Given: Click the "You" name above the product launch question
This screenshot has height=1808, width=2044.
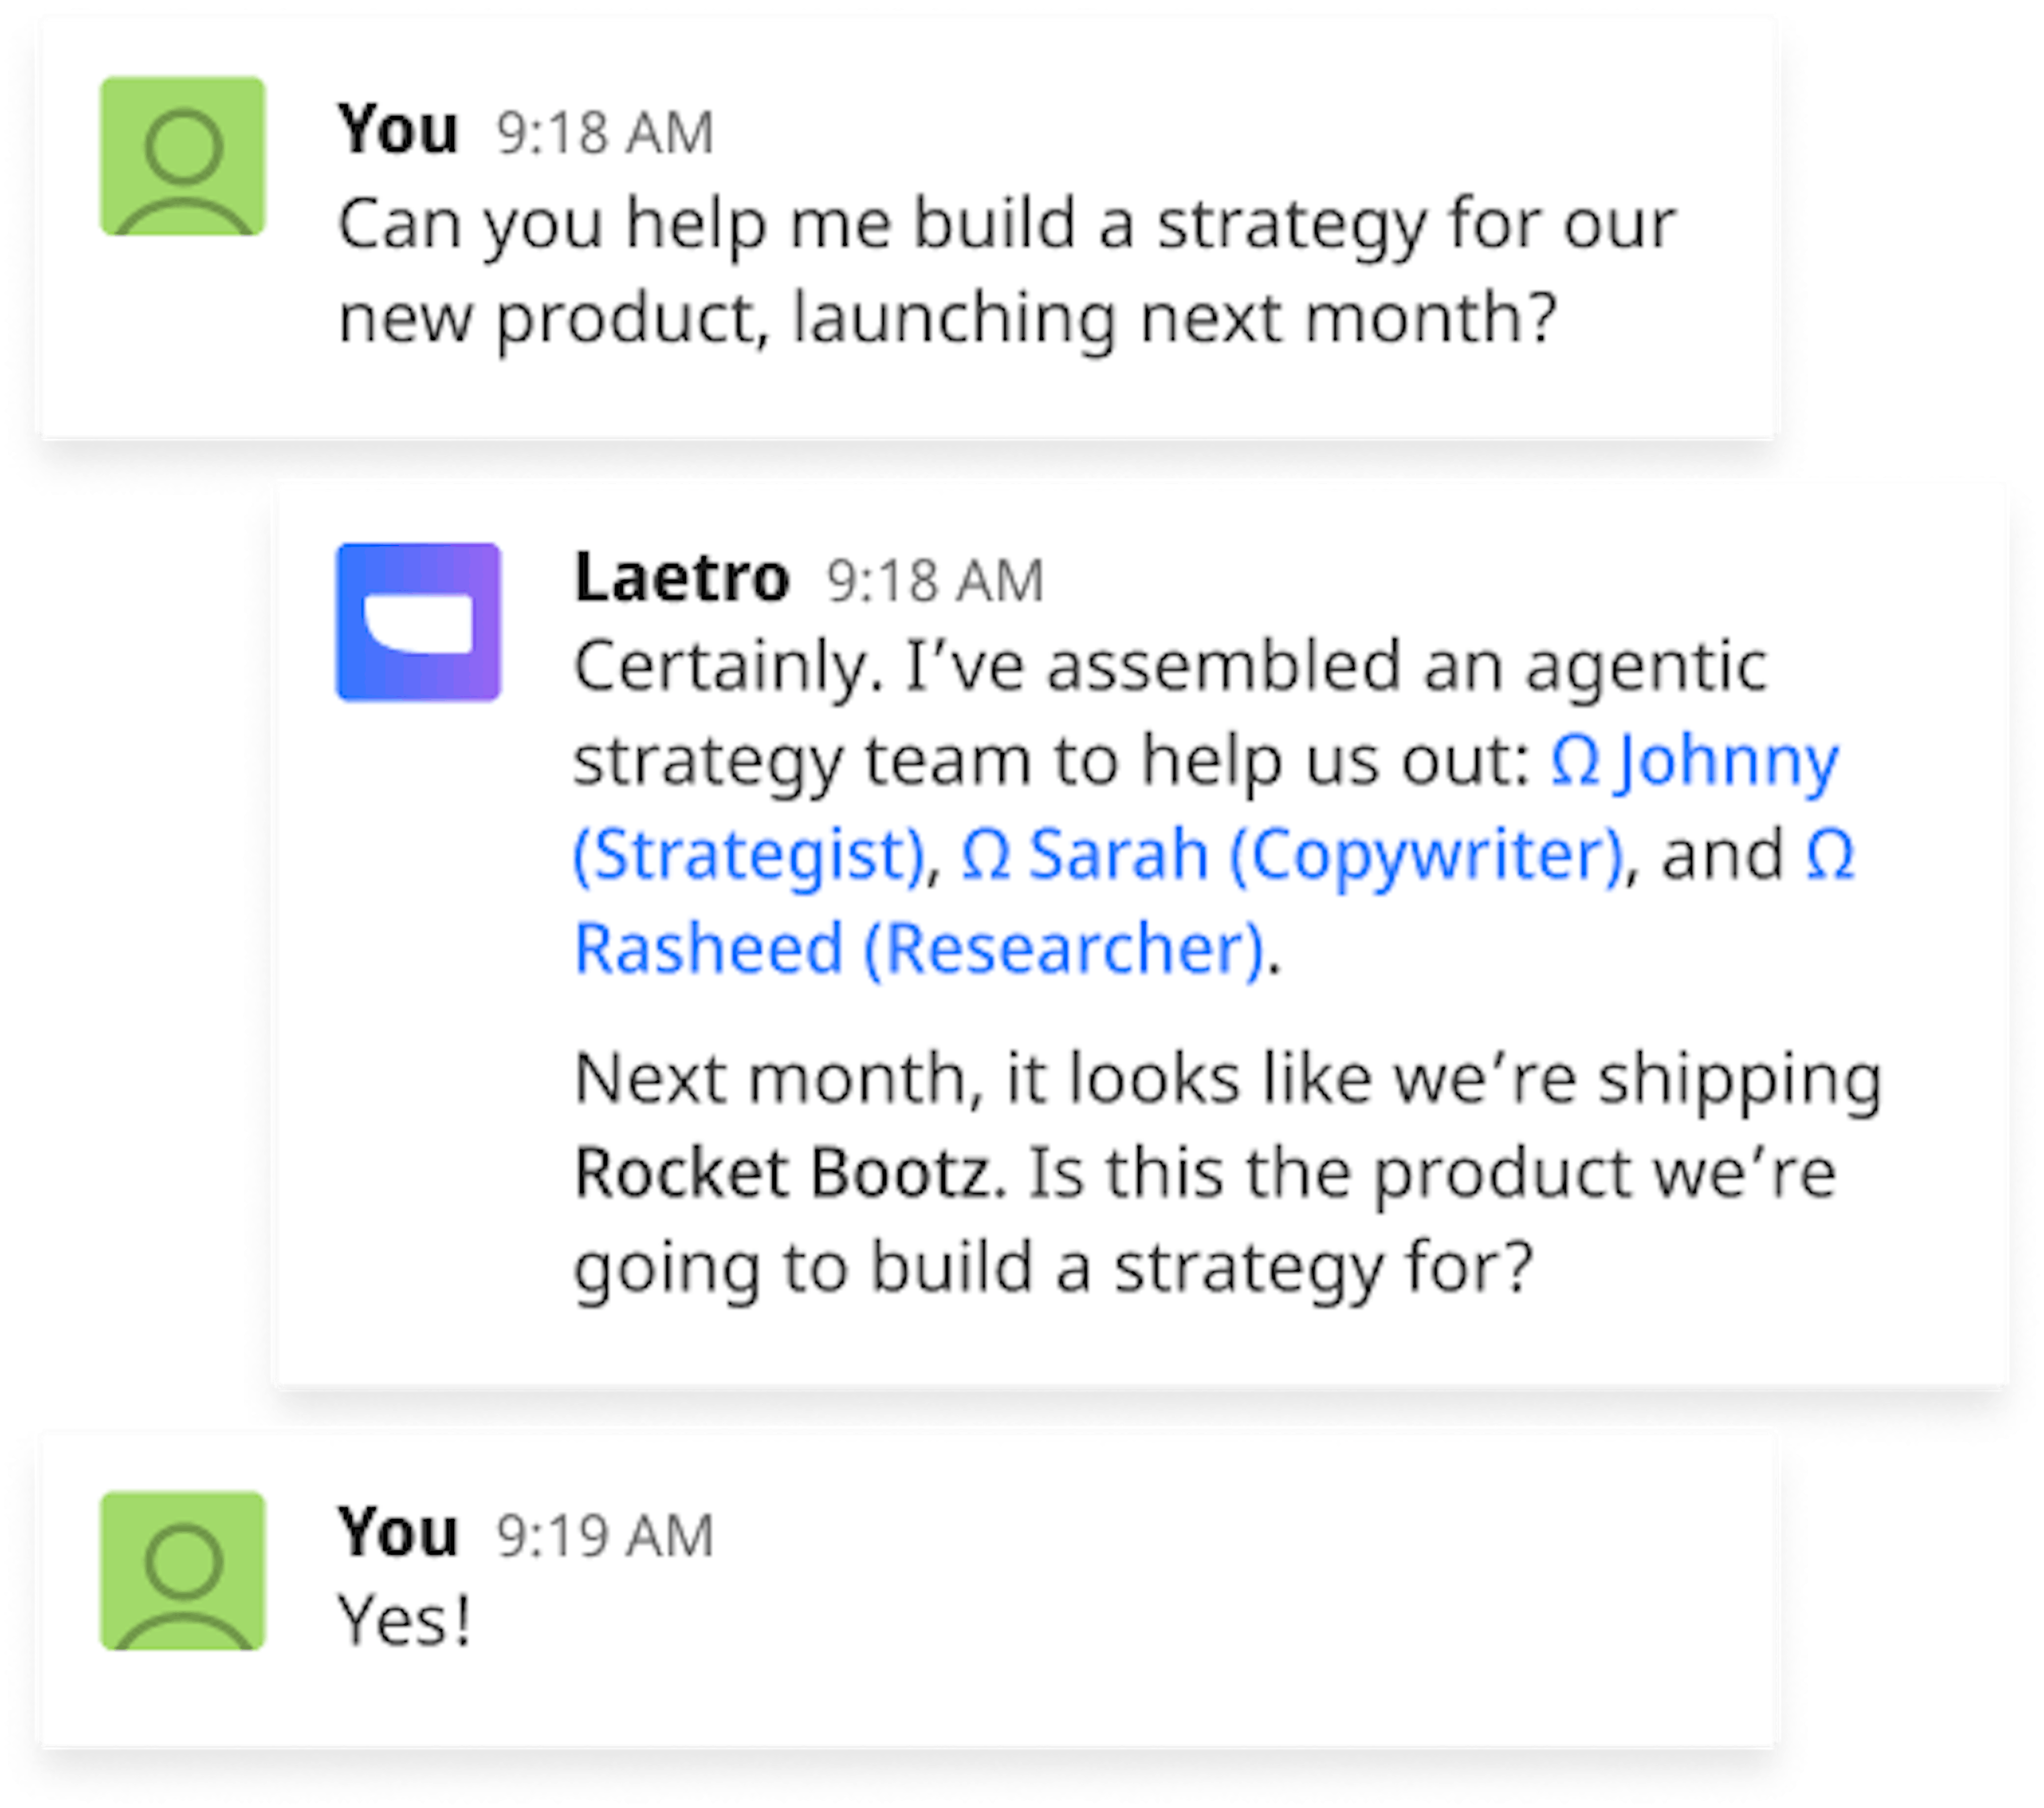Looking at the screenshot, I should [398, 130].
